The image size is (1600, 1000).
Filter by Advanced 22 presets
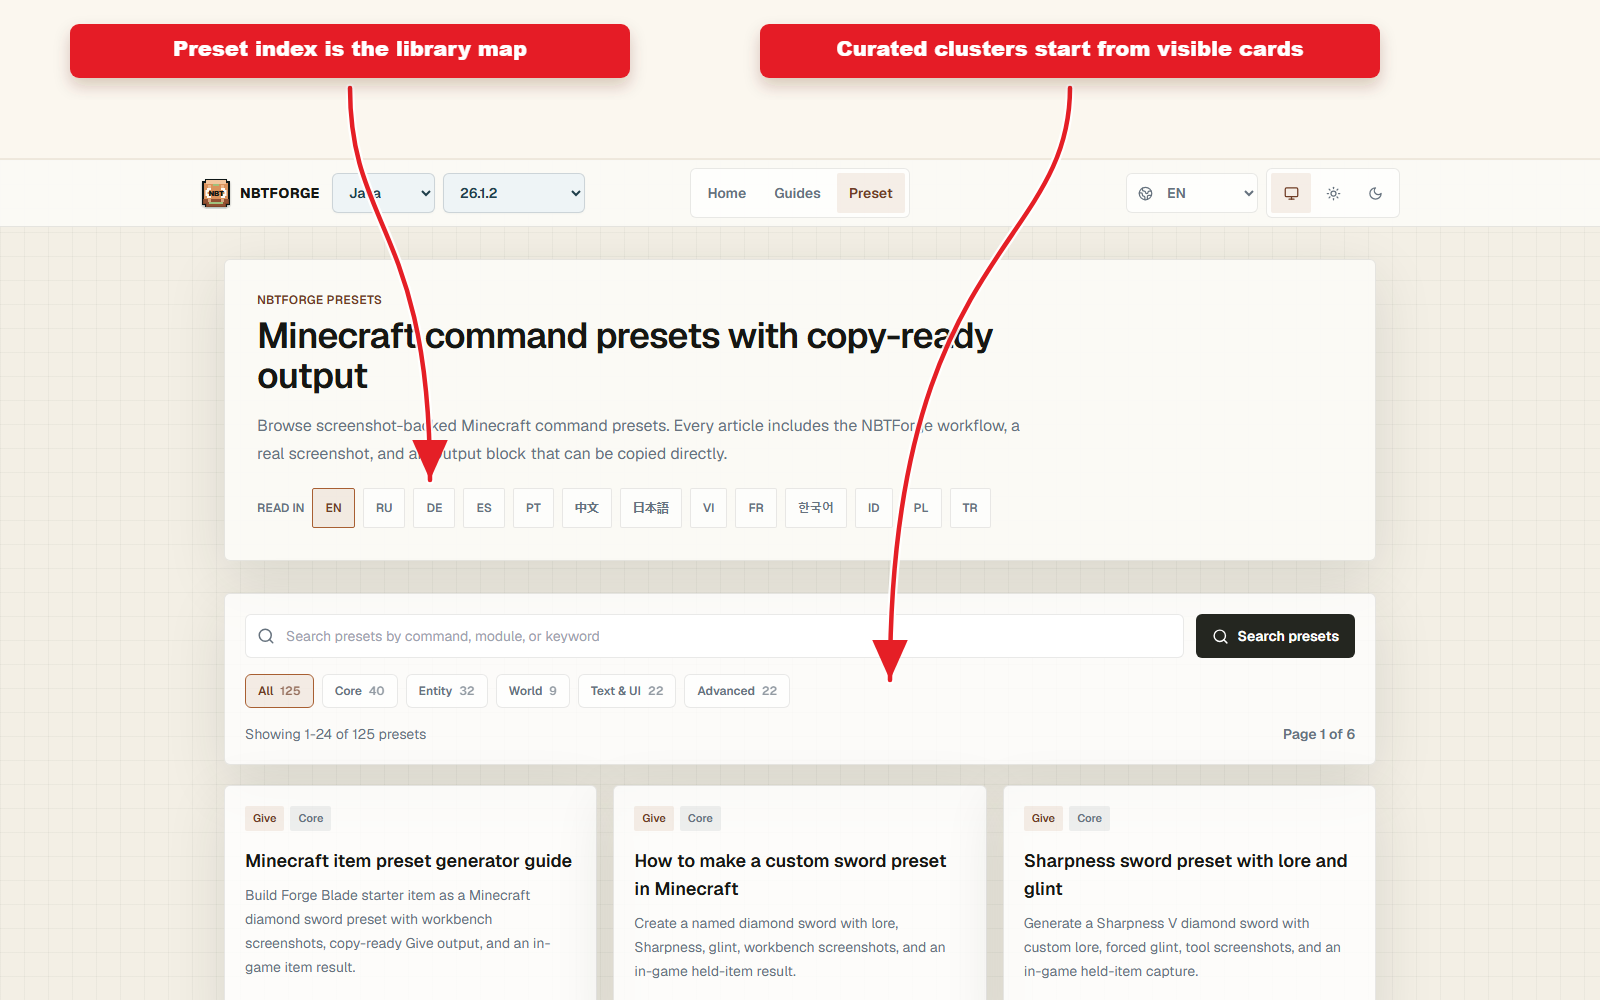click(737, 691)
